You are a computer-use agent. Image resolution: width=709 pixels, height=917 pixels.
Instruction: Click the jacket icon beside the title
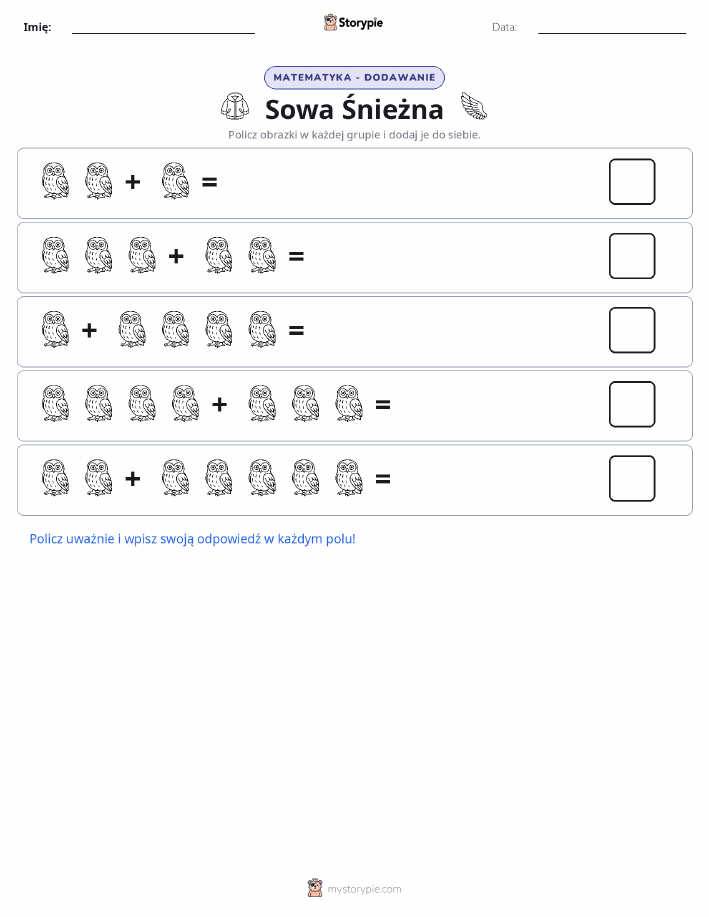[235, 107]
